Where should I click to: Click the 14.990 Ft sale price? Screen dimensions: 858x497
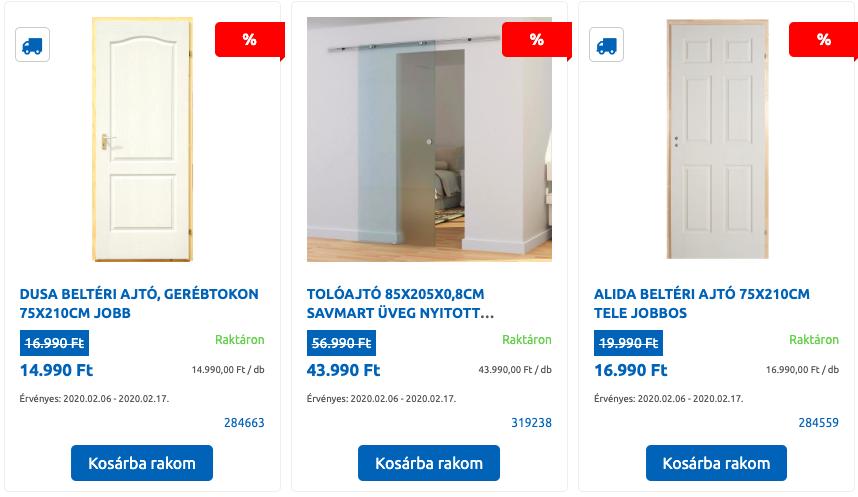56,371
